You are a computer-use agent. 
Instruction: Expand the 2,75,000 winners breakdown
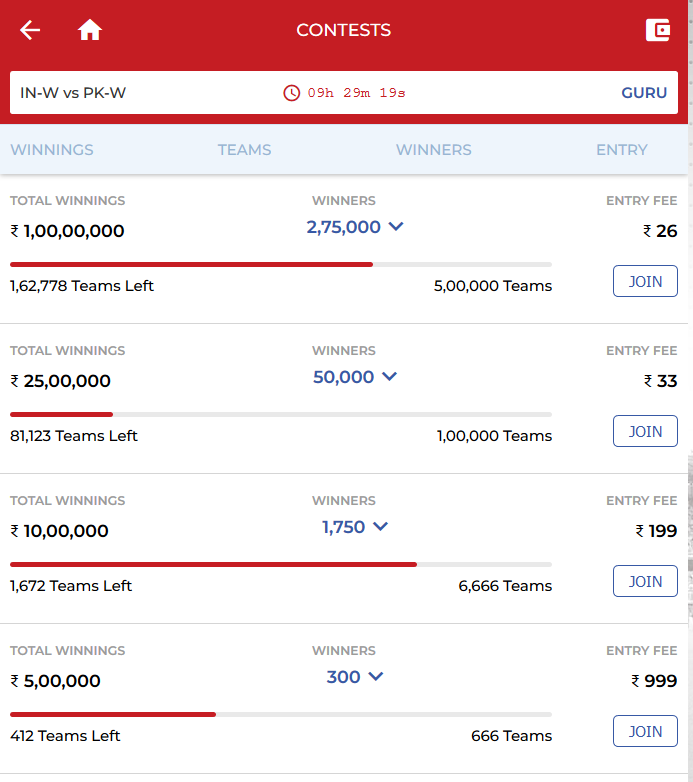tap(355, 227)
